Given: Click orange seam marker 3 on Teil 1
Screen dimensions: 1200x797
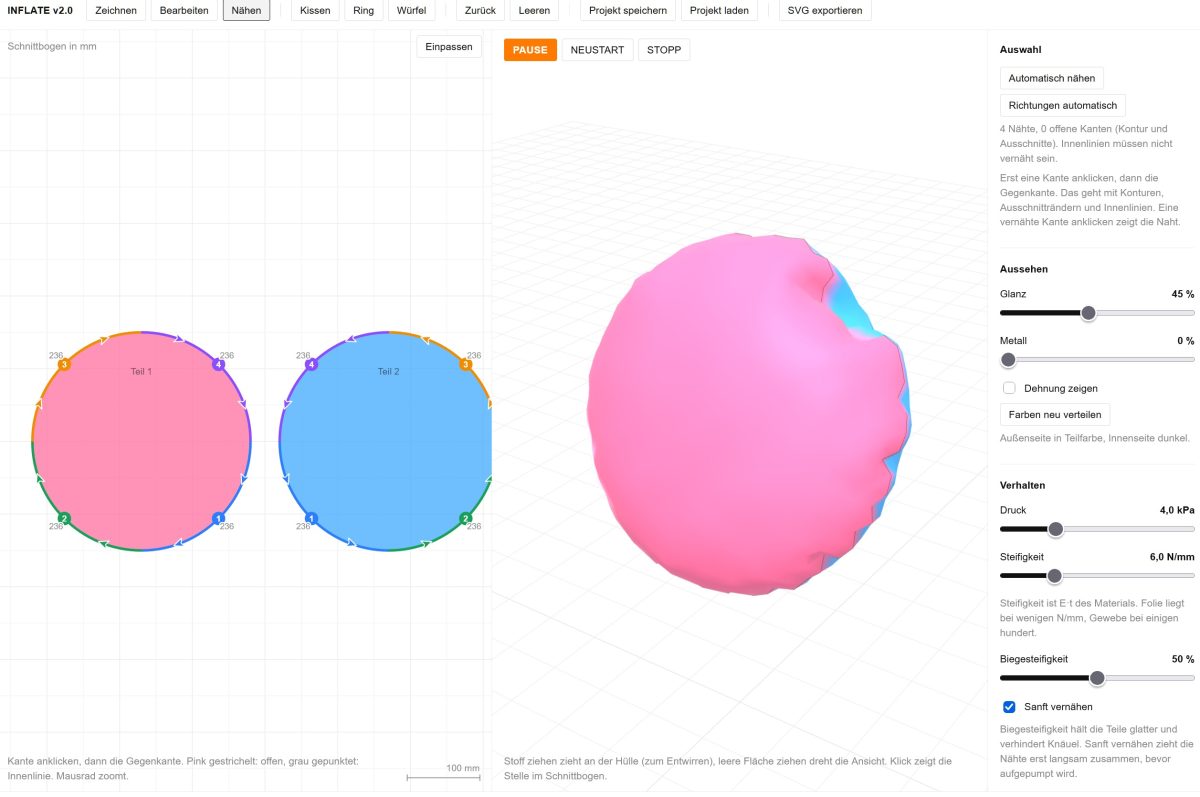Looking at the screenshot, I should (x=64, y=365).
